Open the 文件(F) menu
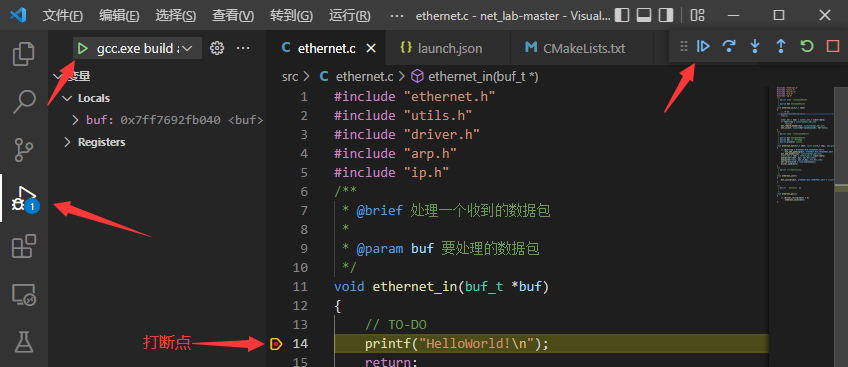Screen dimensions: 848x367 click(x=62, y=16)
